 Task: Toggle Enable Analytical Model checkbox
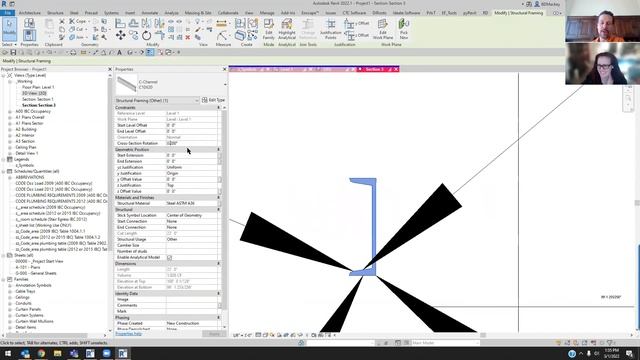coord(169,258)
